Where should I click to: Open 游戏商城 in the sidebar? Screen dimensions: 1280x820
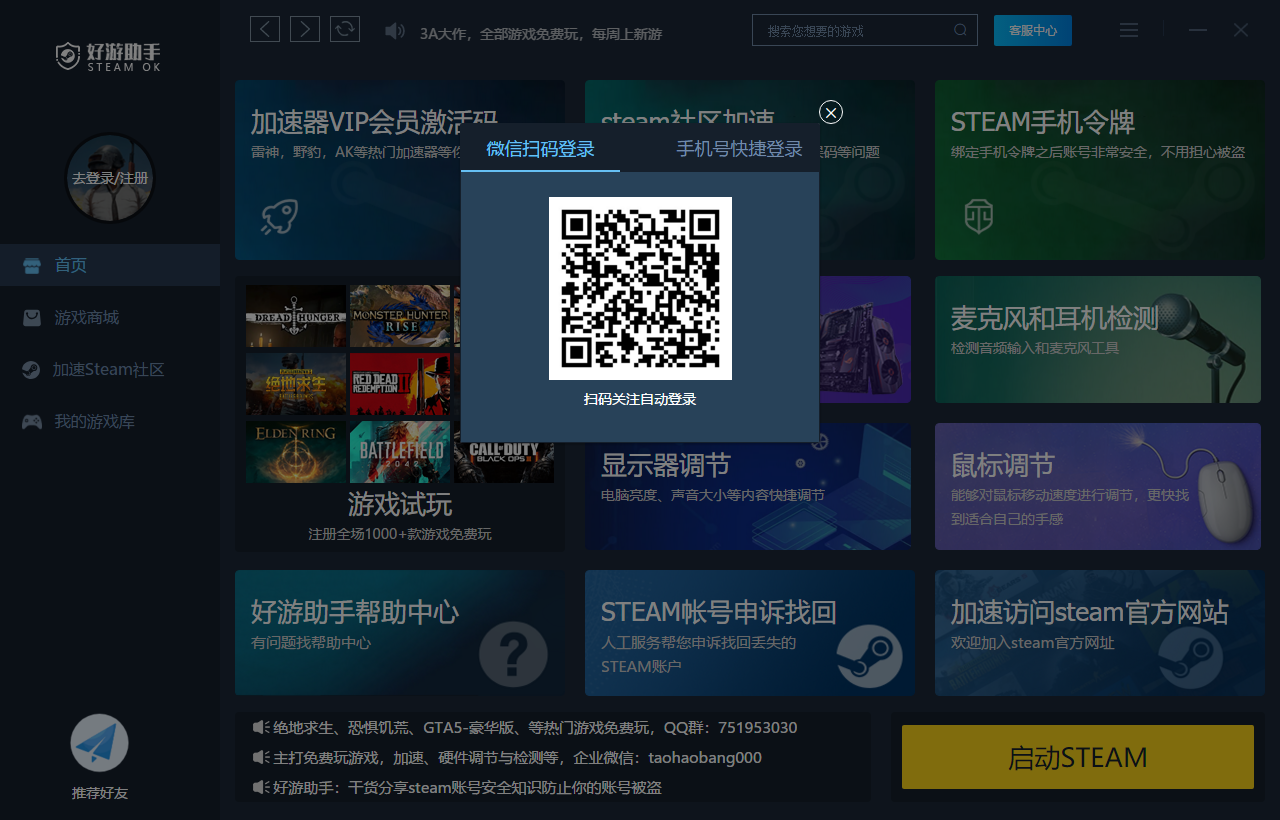(x=110, y=317)
